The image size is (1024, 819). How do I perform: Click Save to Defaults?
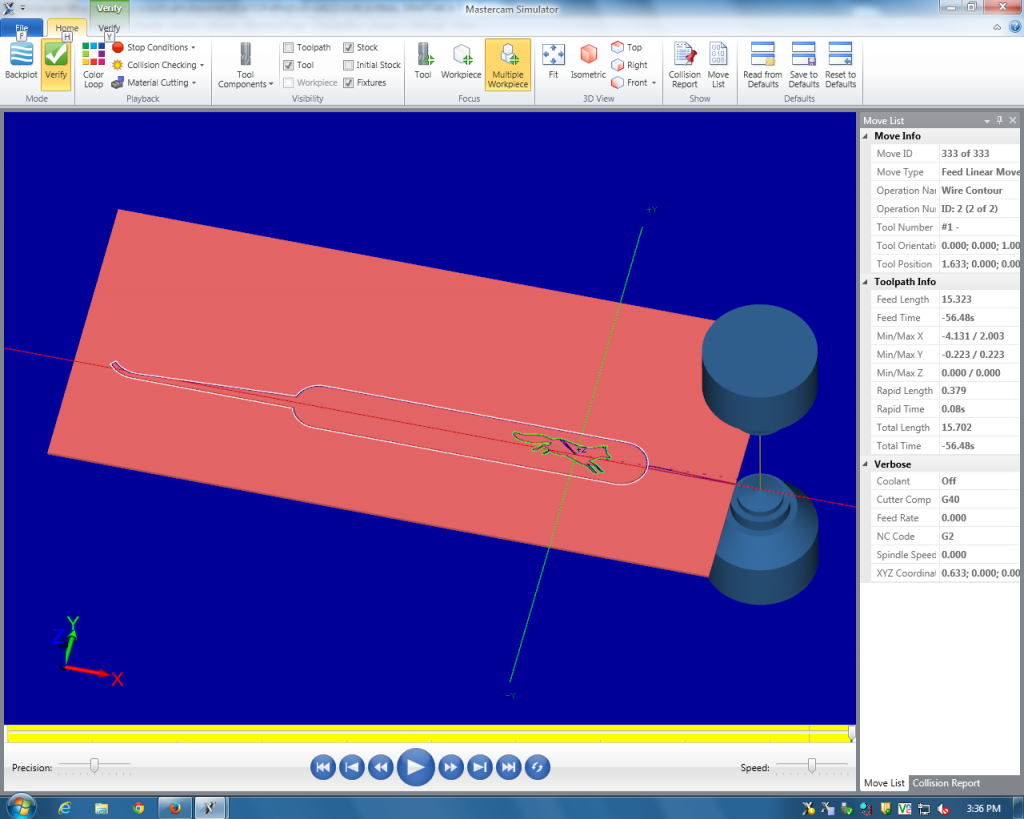pyautogui.click(x=804, y=65)
